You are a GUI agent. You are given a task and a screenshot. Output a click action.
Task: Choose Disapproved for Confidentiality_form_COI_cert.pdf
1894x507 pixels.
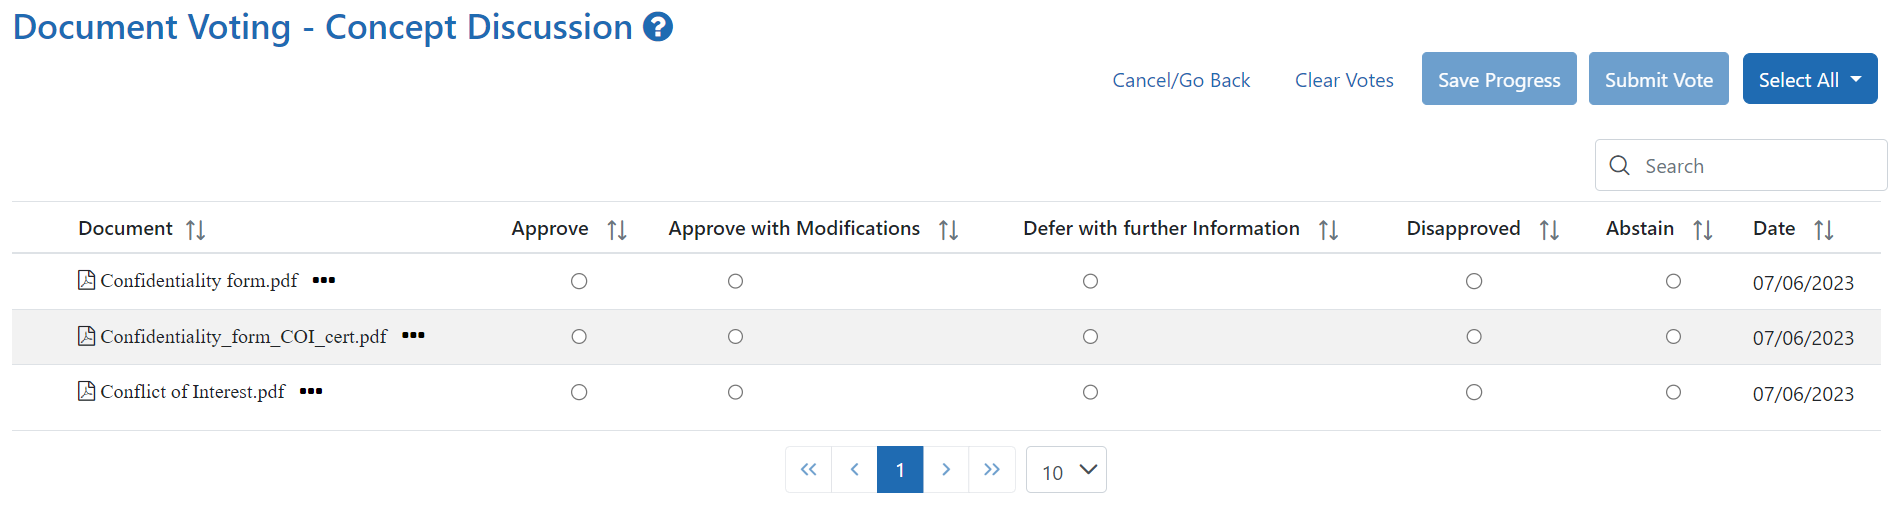[1474, 336]
